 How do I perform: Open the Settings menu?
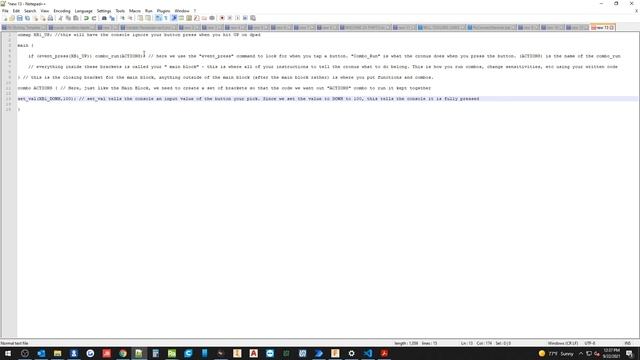(x=104, y=11)
